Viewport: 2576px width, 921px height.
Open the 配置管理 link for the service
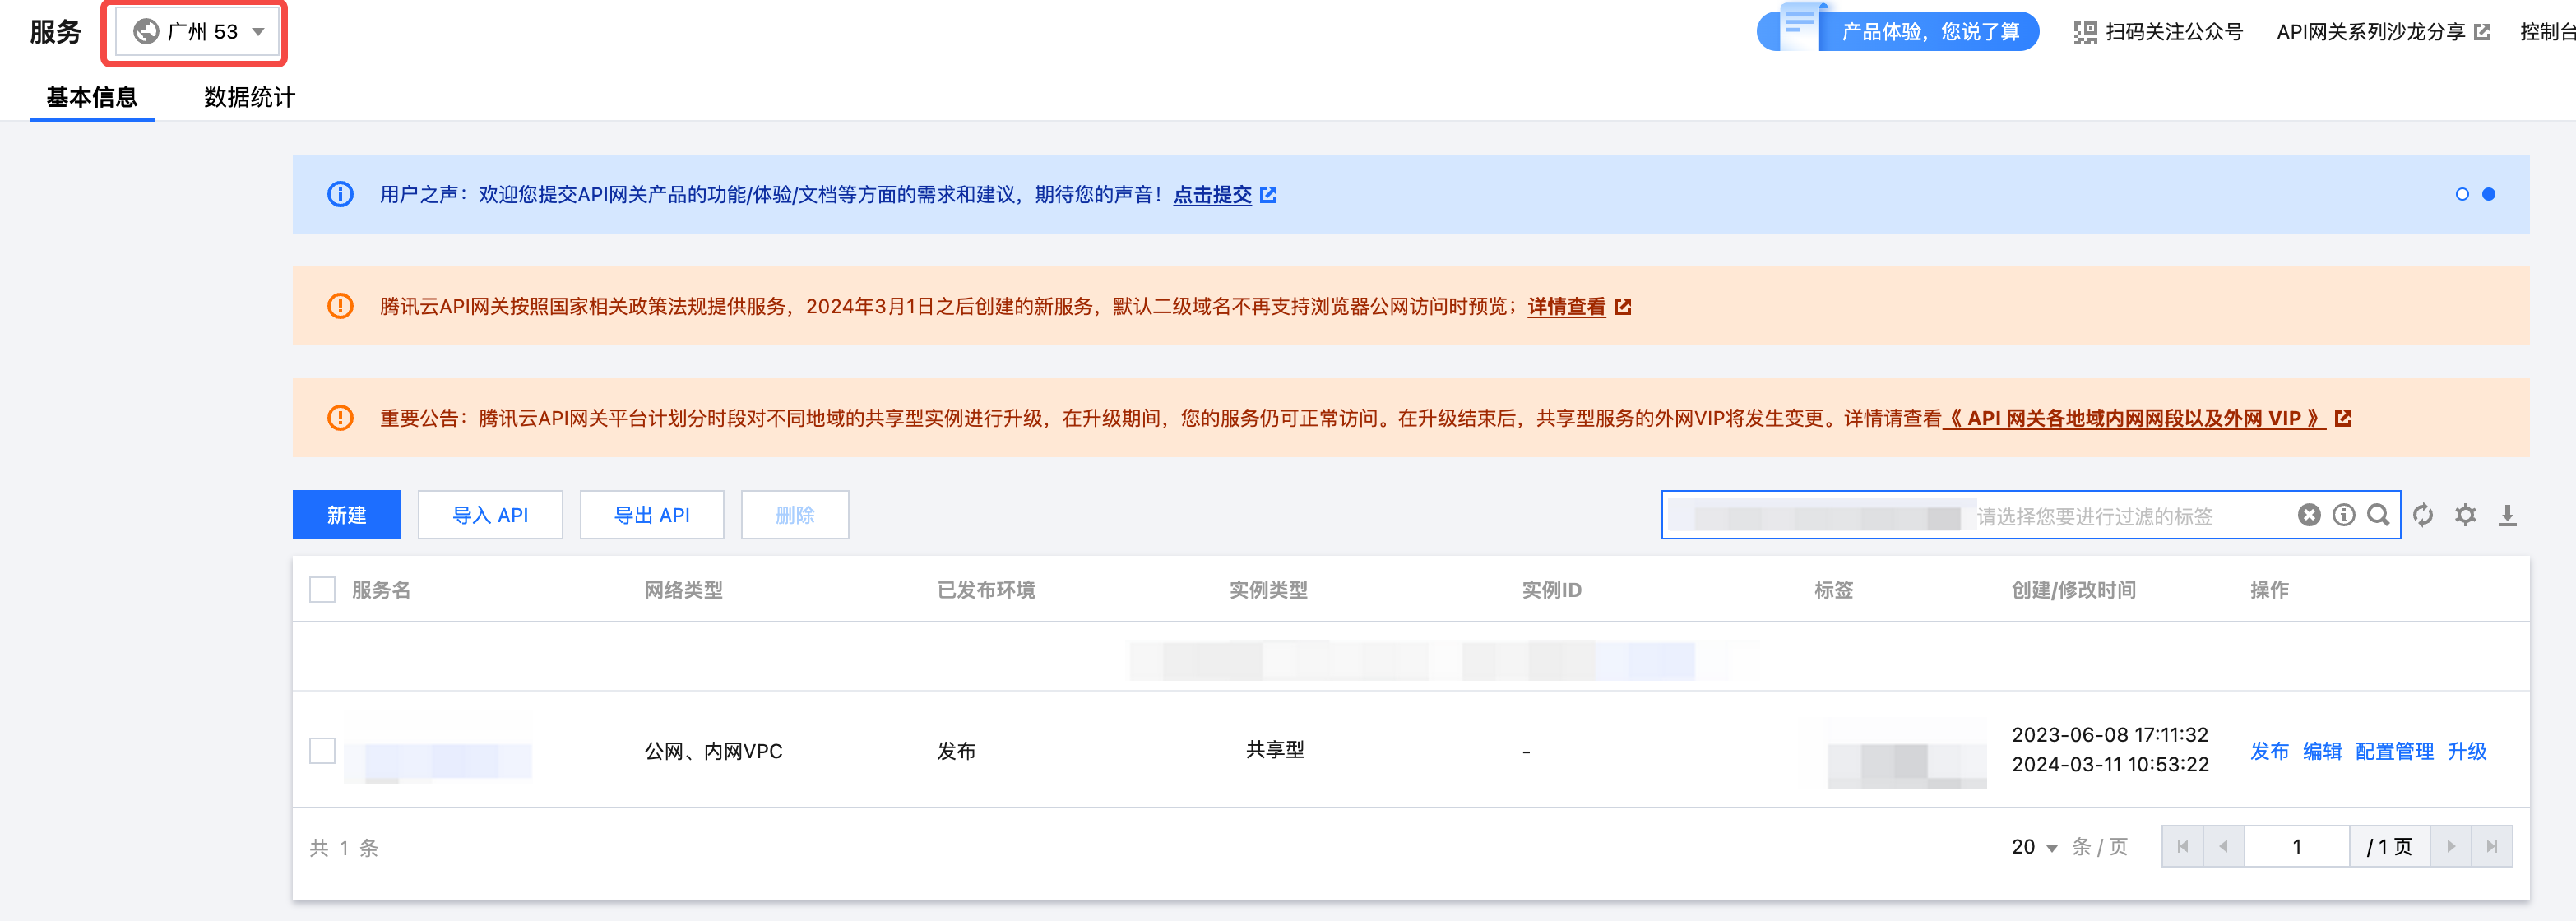click(x=2393, y=751)
